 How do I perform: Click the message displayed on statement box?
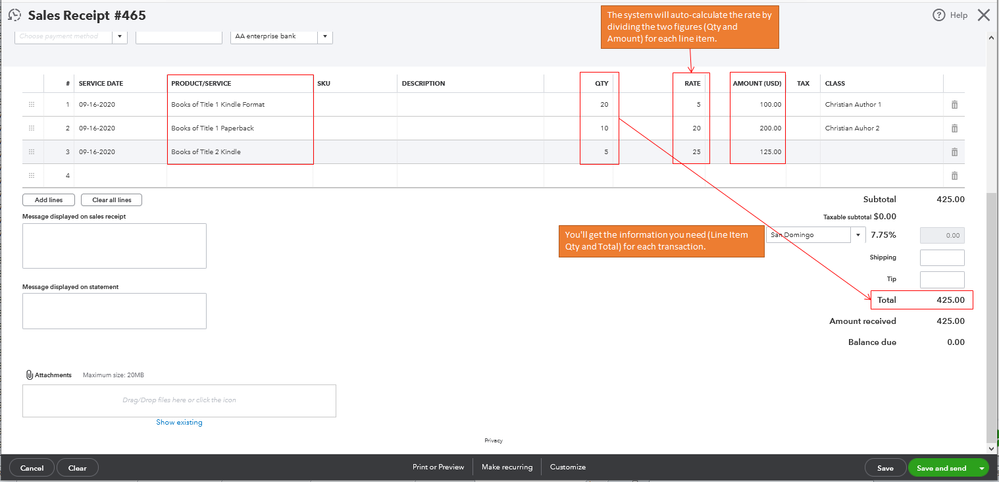click(114, 311)
